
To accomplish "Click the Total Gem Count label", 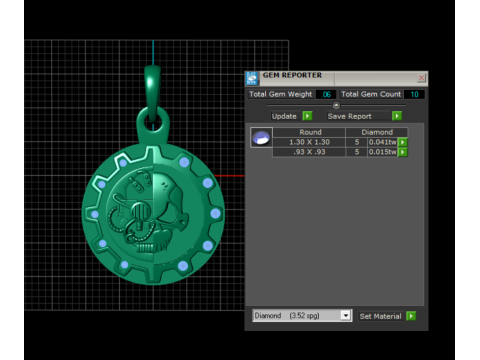I will click(371, 94).
